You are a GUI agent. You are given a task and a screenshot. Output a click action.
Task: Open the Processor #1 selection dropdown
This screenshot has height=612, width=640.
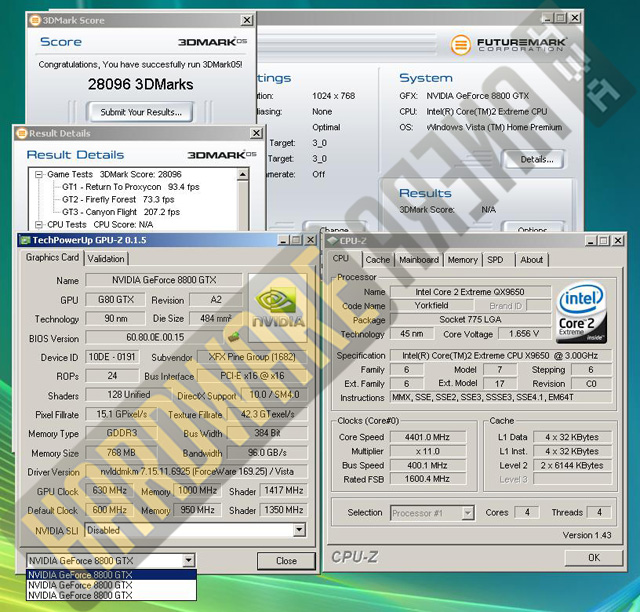(468, 513)
